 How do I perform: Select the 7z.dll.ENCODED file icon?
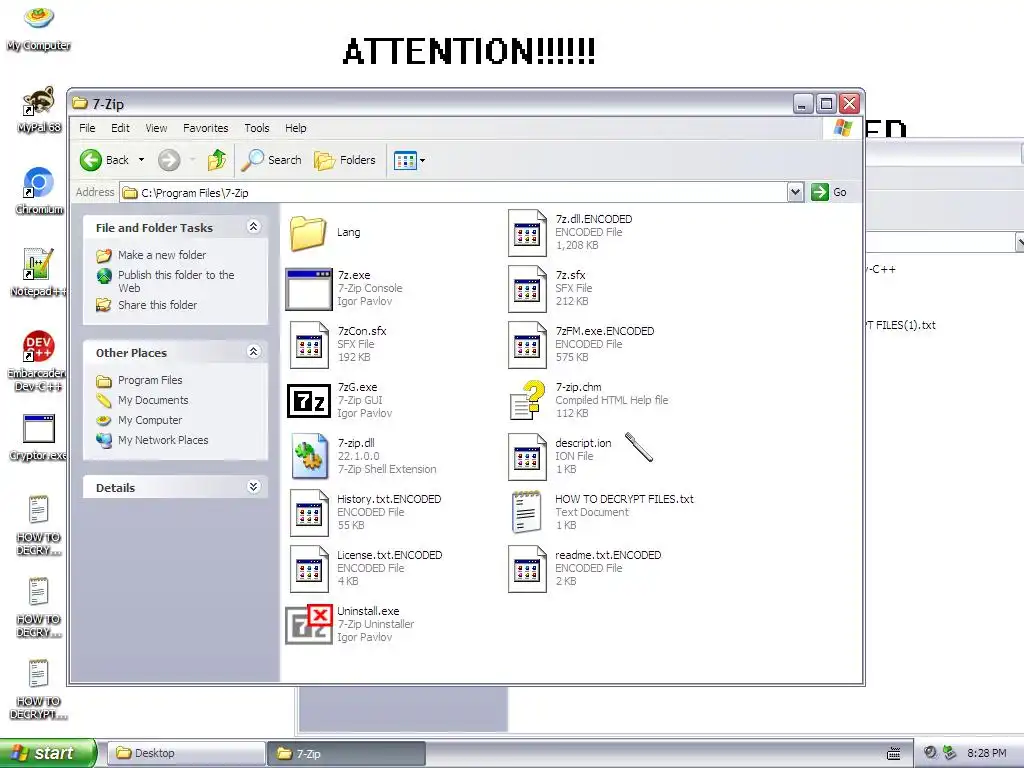tap(526, 232)
